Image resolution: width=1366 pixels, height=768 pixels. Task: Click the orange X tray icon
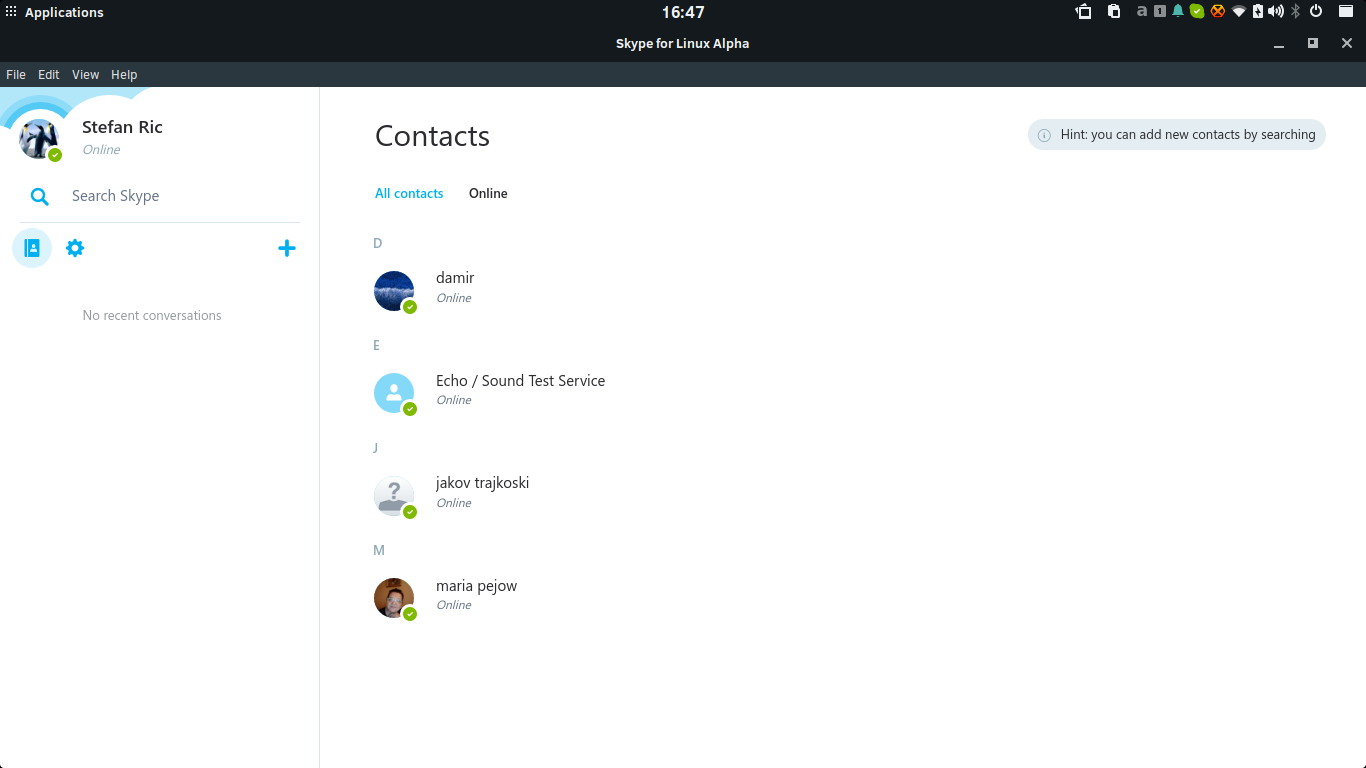1218,11
